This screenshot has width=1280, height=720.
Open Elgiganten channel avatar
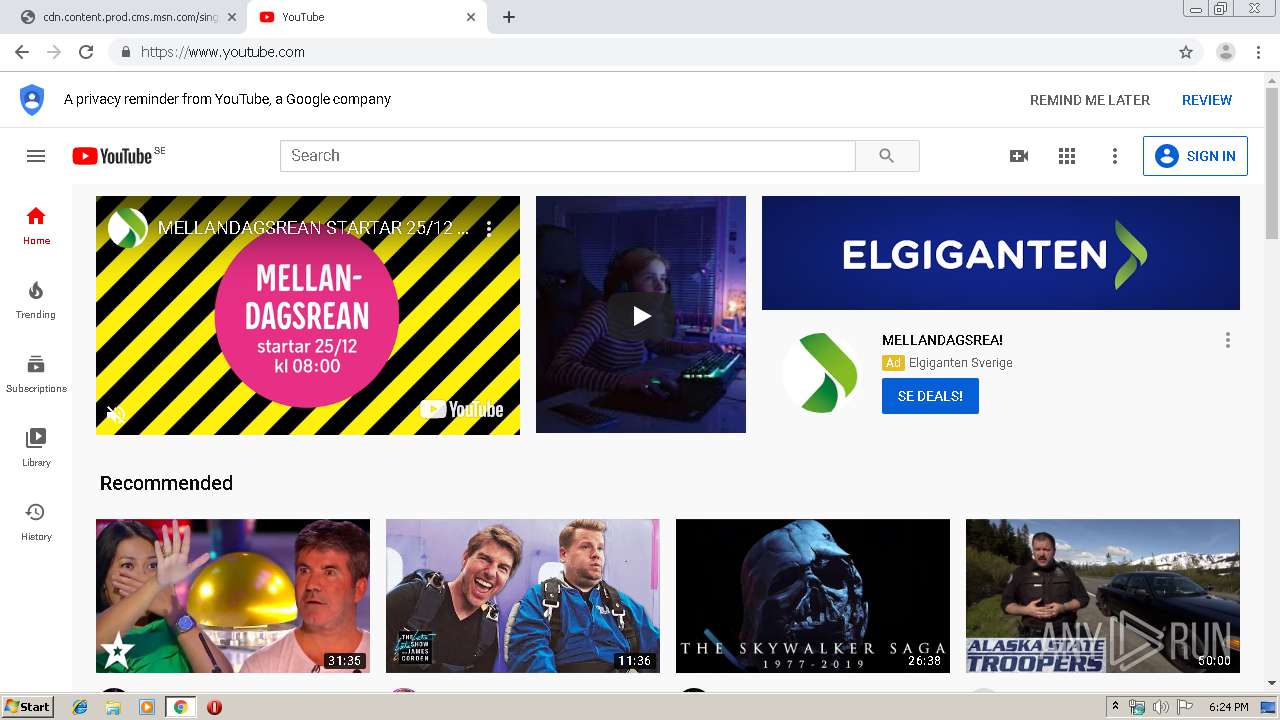(x=822, y=372)
